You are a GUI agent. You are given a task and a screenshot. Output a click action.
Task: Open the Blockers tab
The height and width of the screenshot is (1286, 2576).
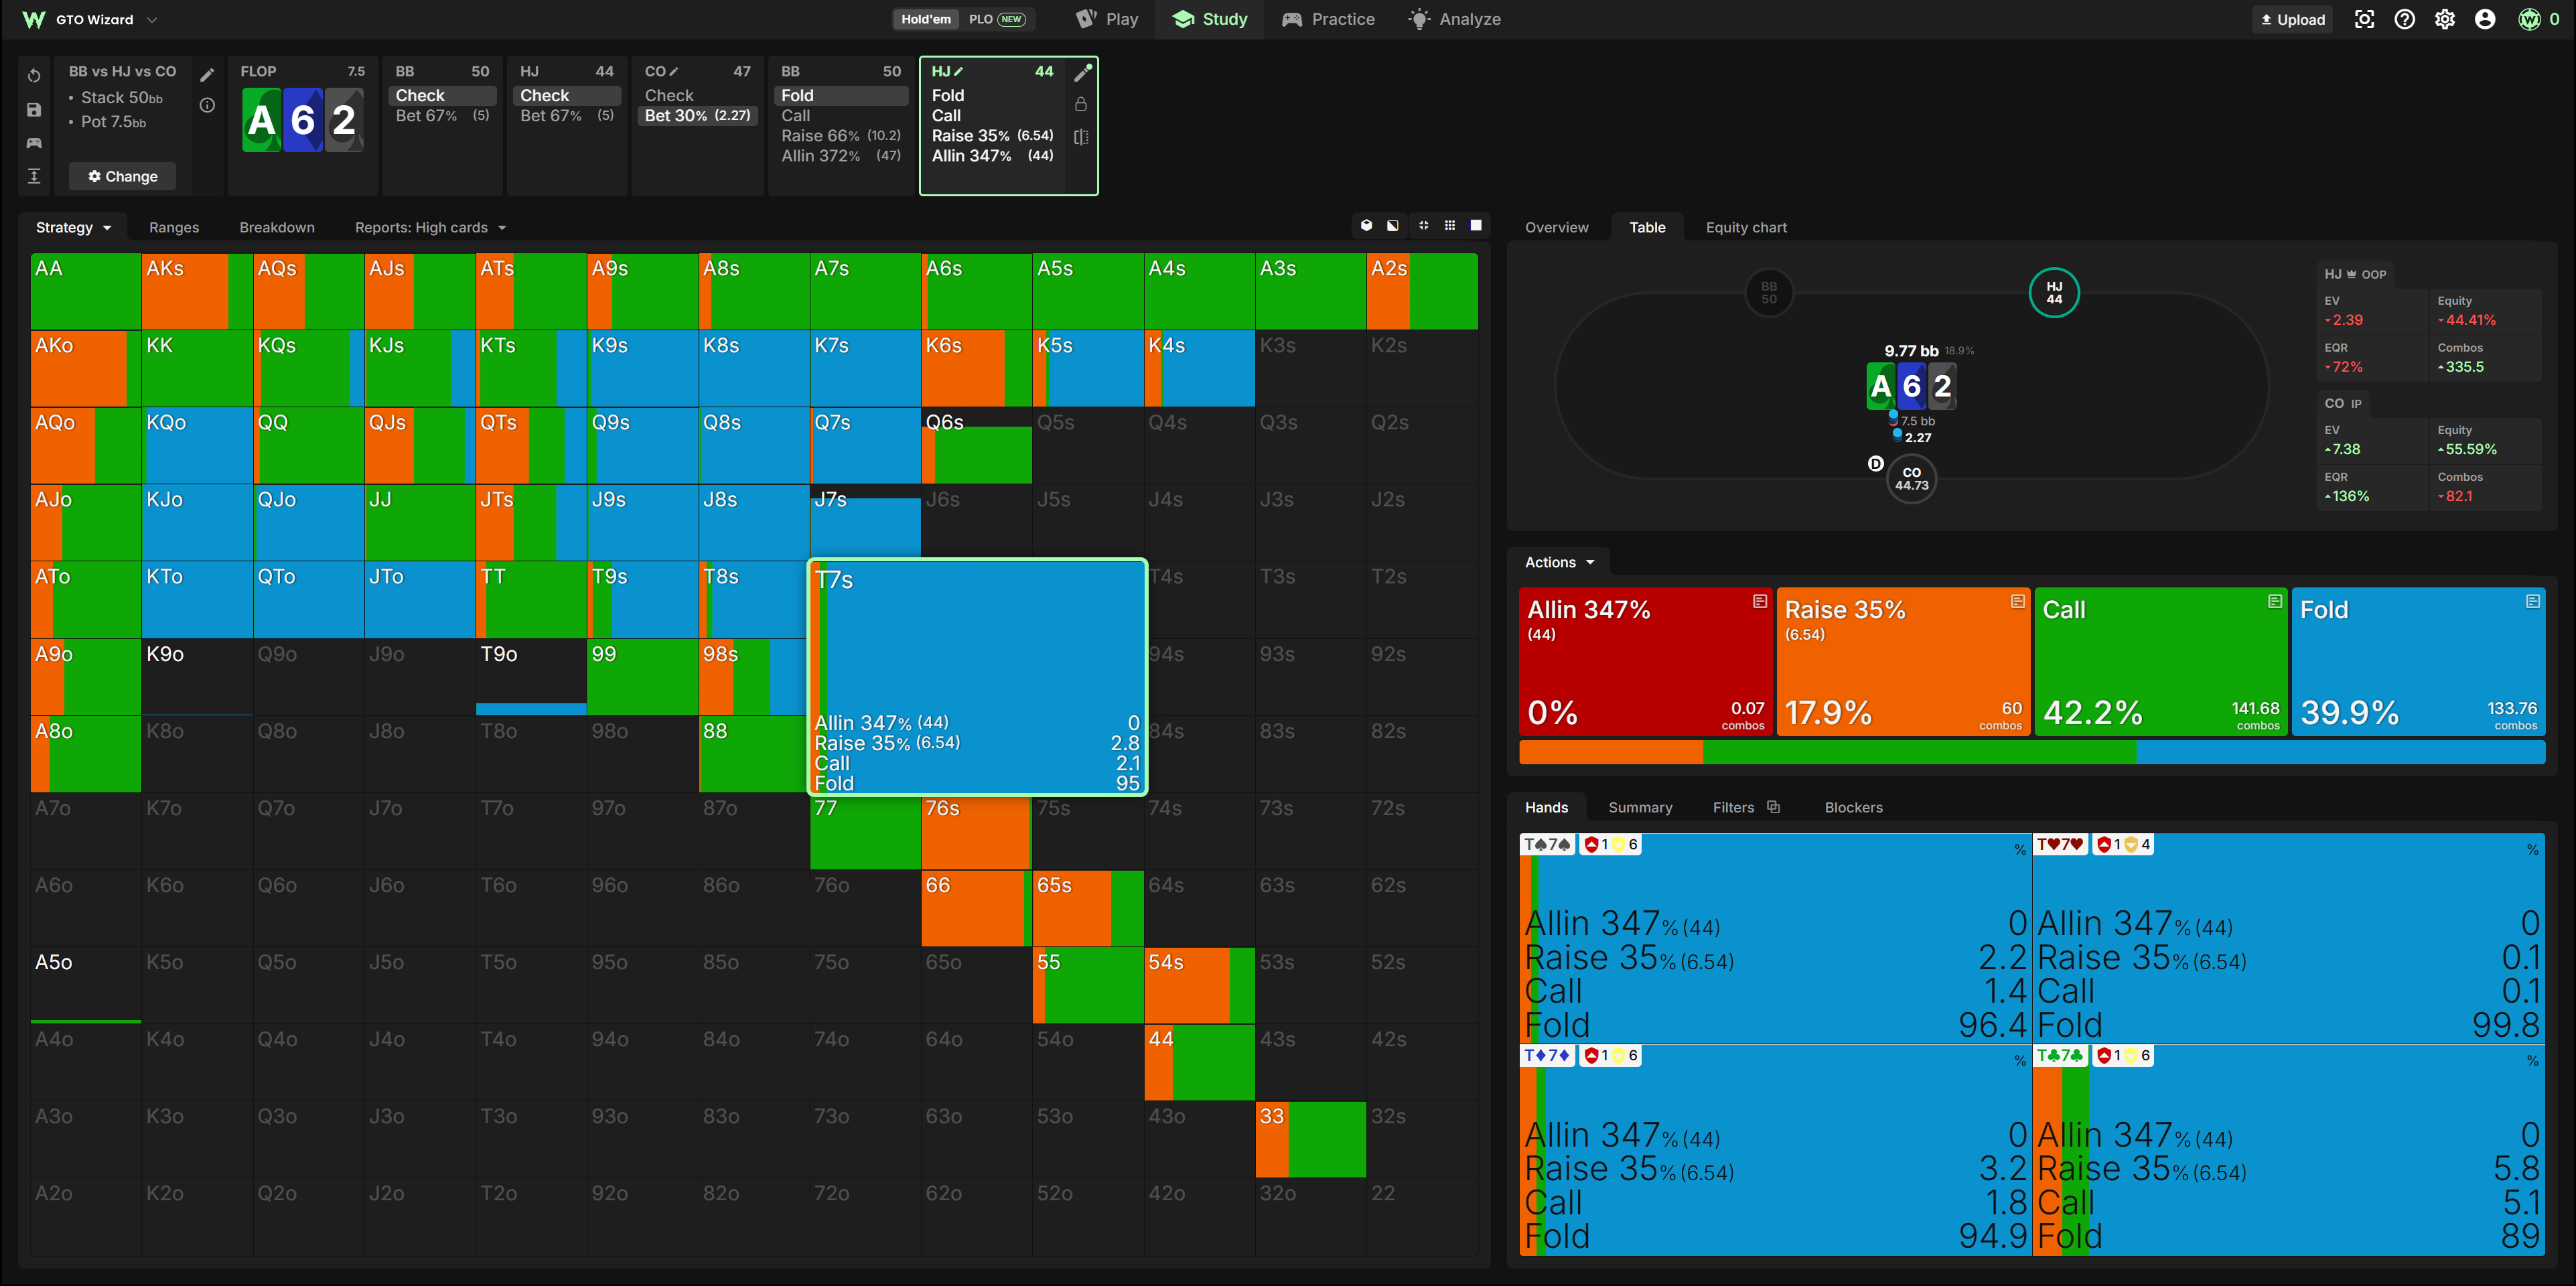coord(1853,807)
